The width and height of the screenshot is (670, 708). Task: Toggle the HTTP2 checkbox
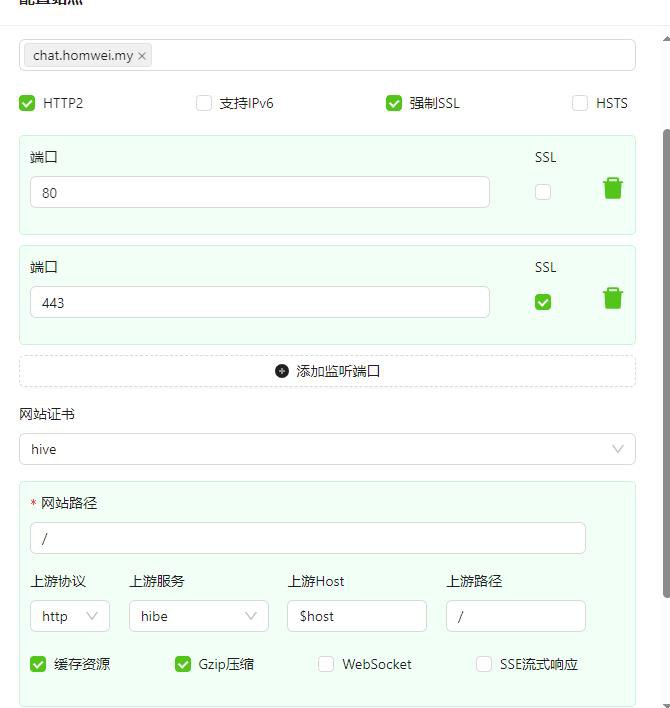click(x=27, y=103)
